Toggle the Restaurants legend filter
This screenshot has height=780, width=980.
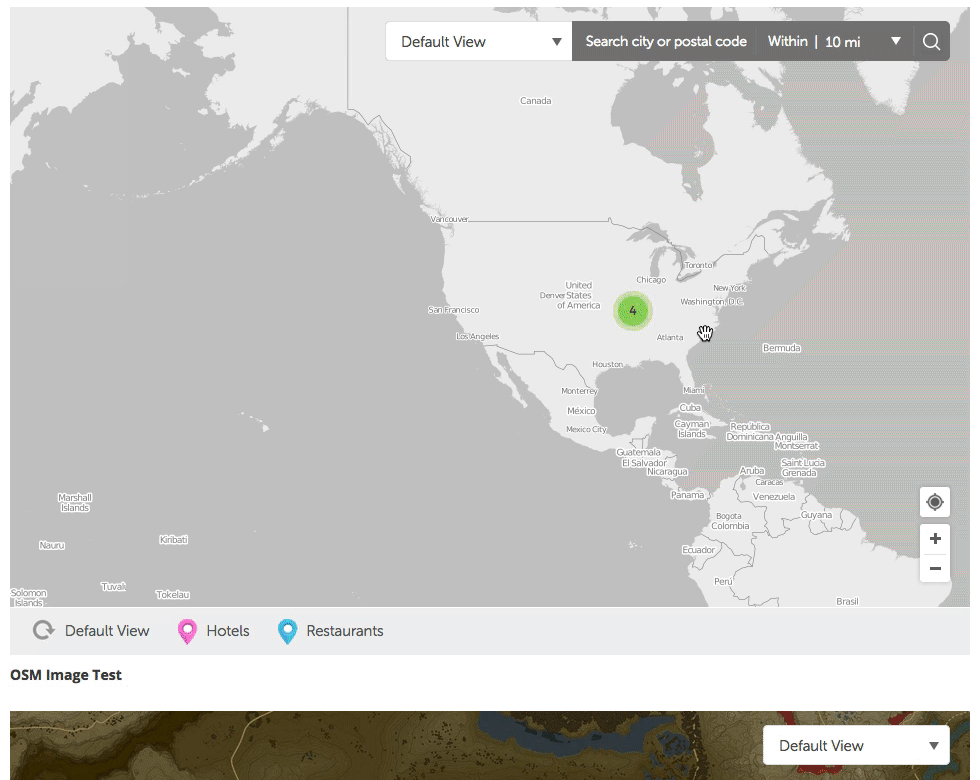[344, 631]
